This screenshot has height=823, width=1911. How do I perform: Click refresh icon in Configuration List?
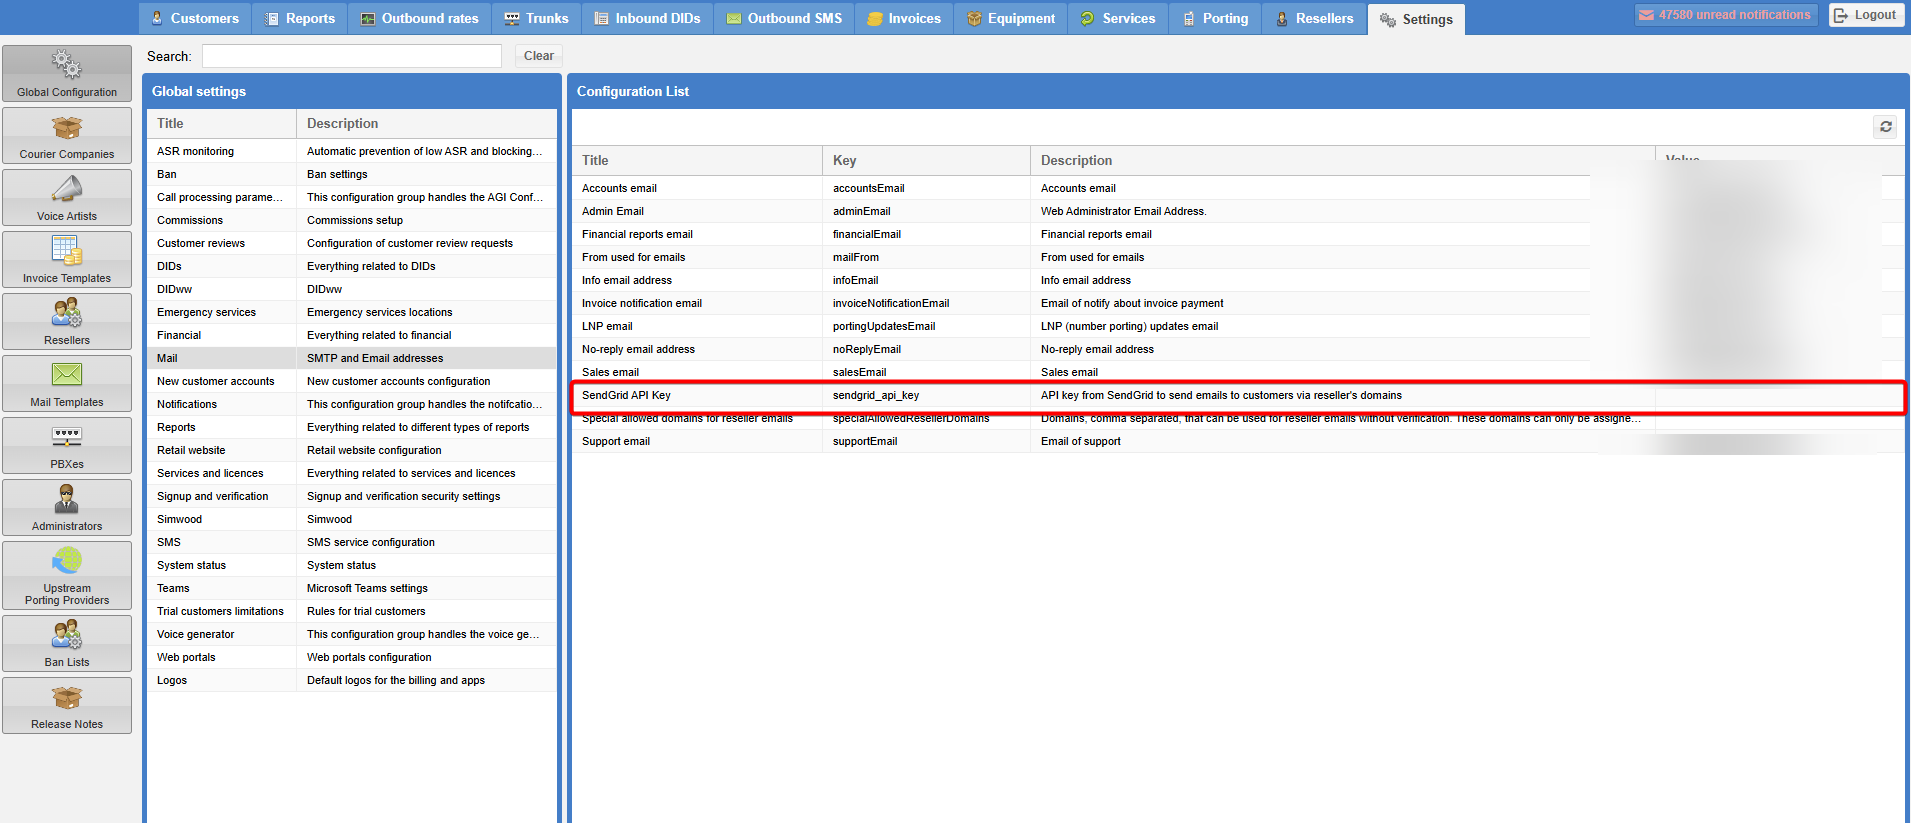[x=1885, y=127]
